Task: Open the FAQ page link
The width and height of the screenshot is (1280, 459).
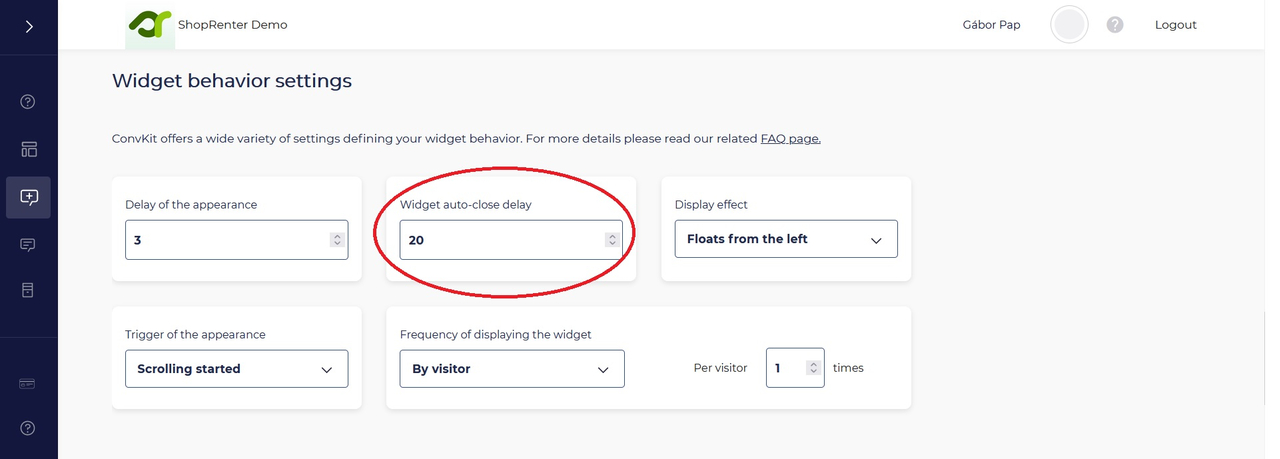Action: 790,139
